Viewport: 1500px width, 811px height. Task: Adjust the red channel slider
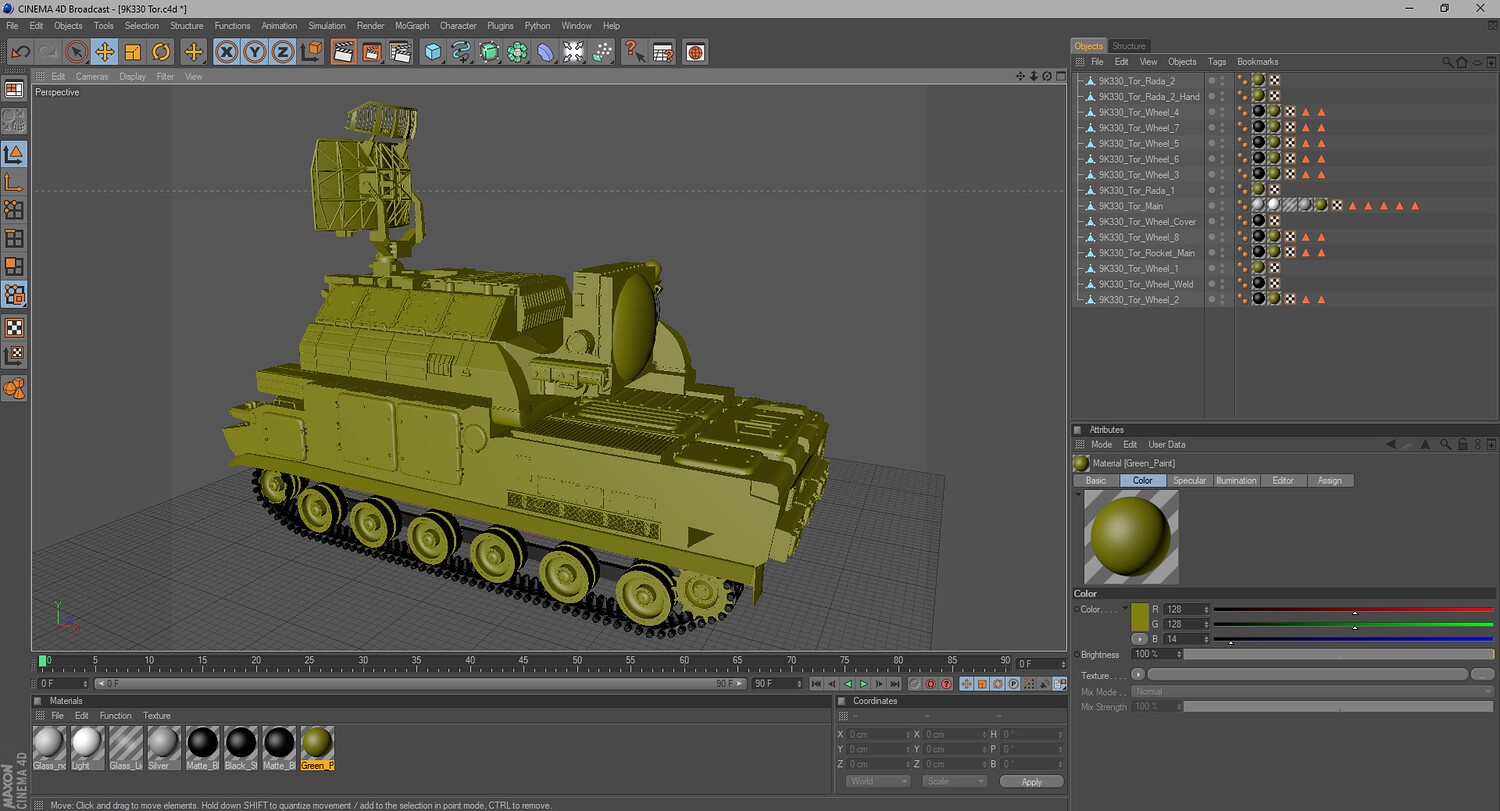(1353, 609)
